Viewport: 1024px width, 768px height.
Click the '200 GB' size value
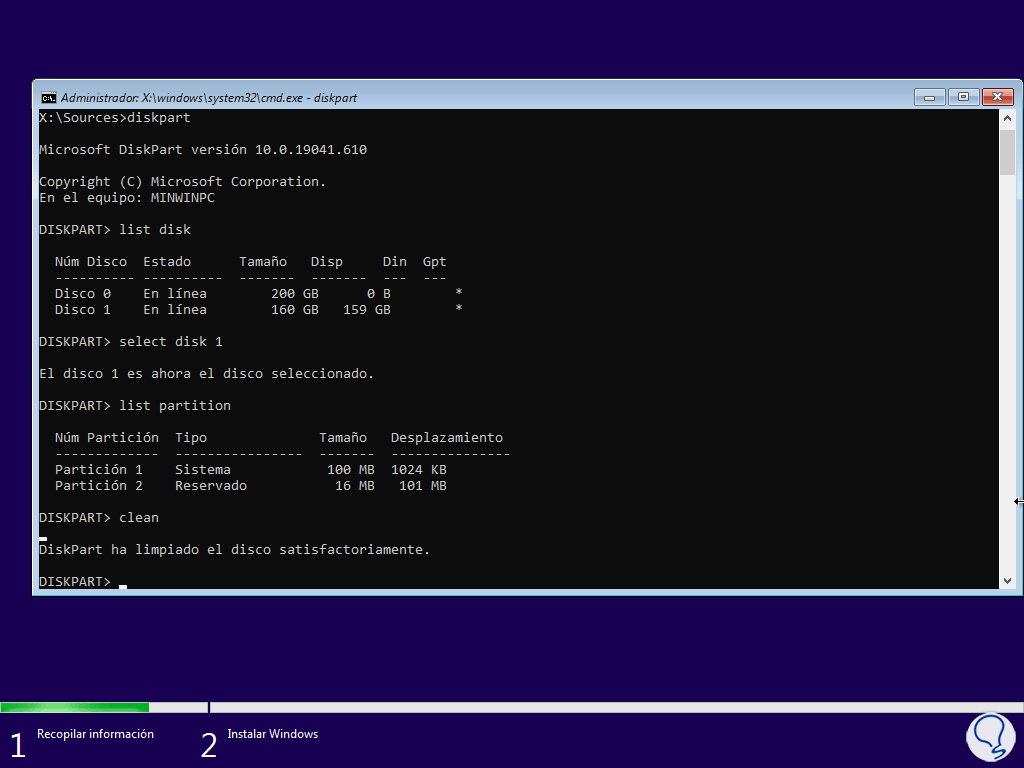point(295,294)
